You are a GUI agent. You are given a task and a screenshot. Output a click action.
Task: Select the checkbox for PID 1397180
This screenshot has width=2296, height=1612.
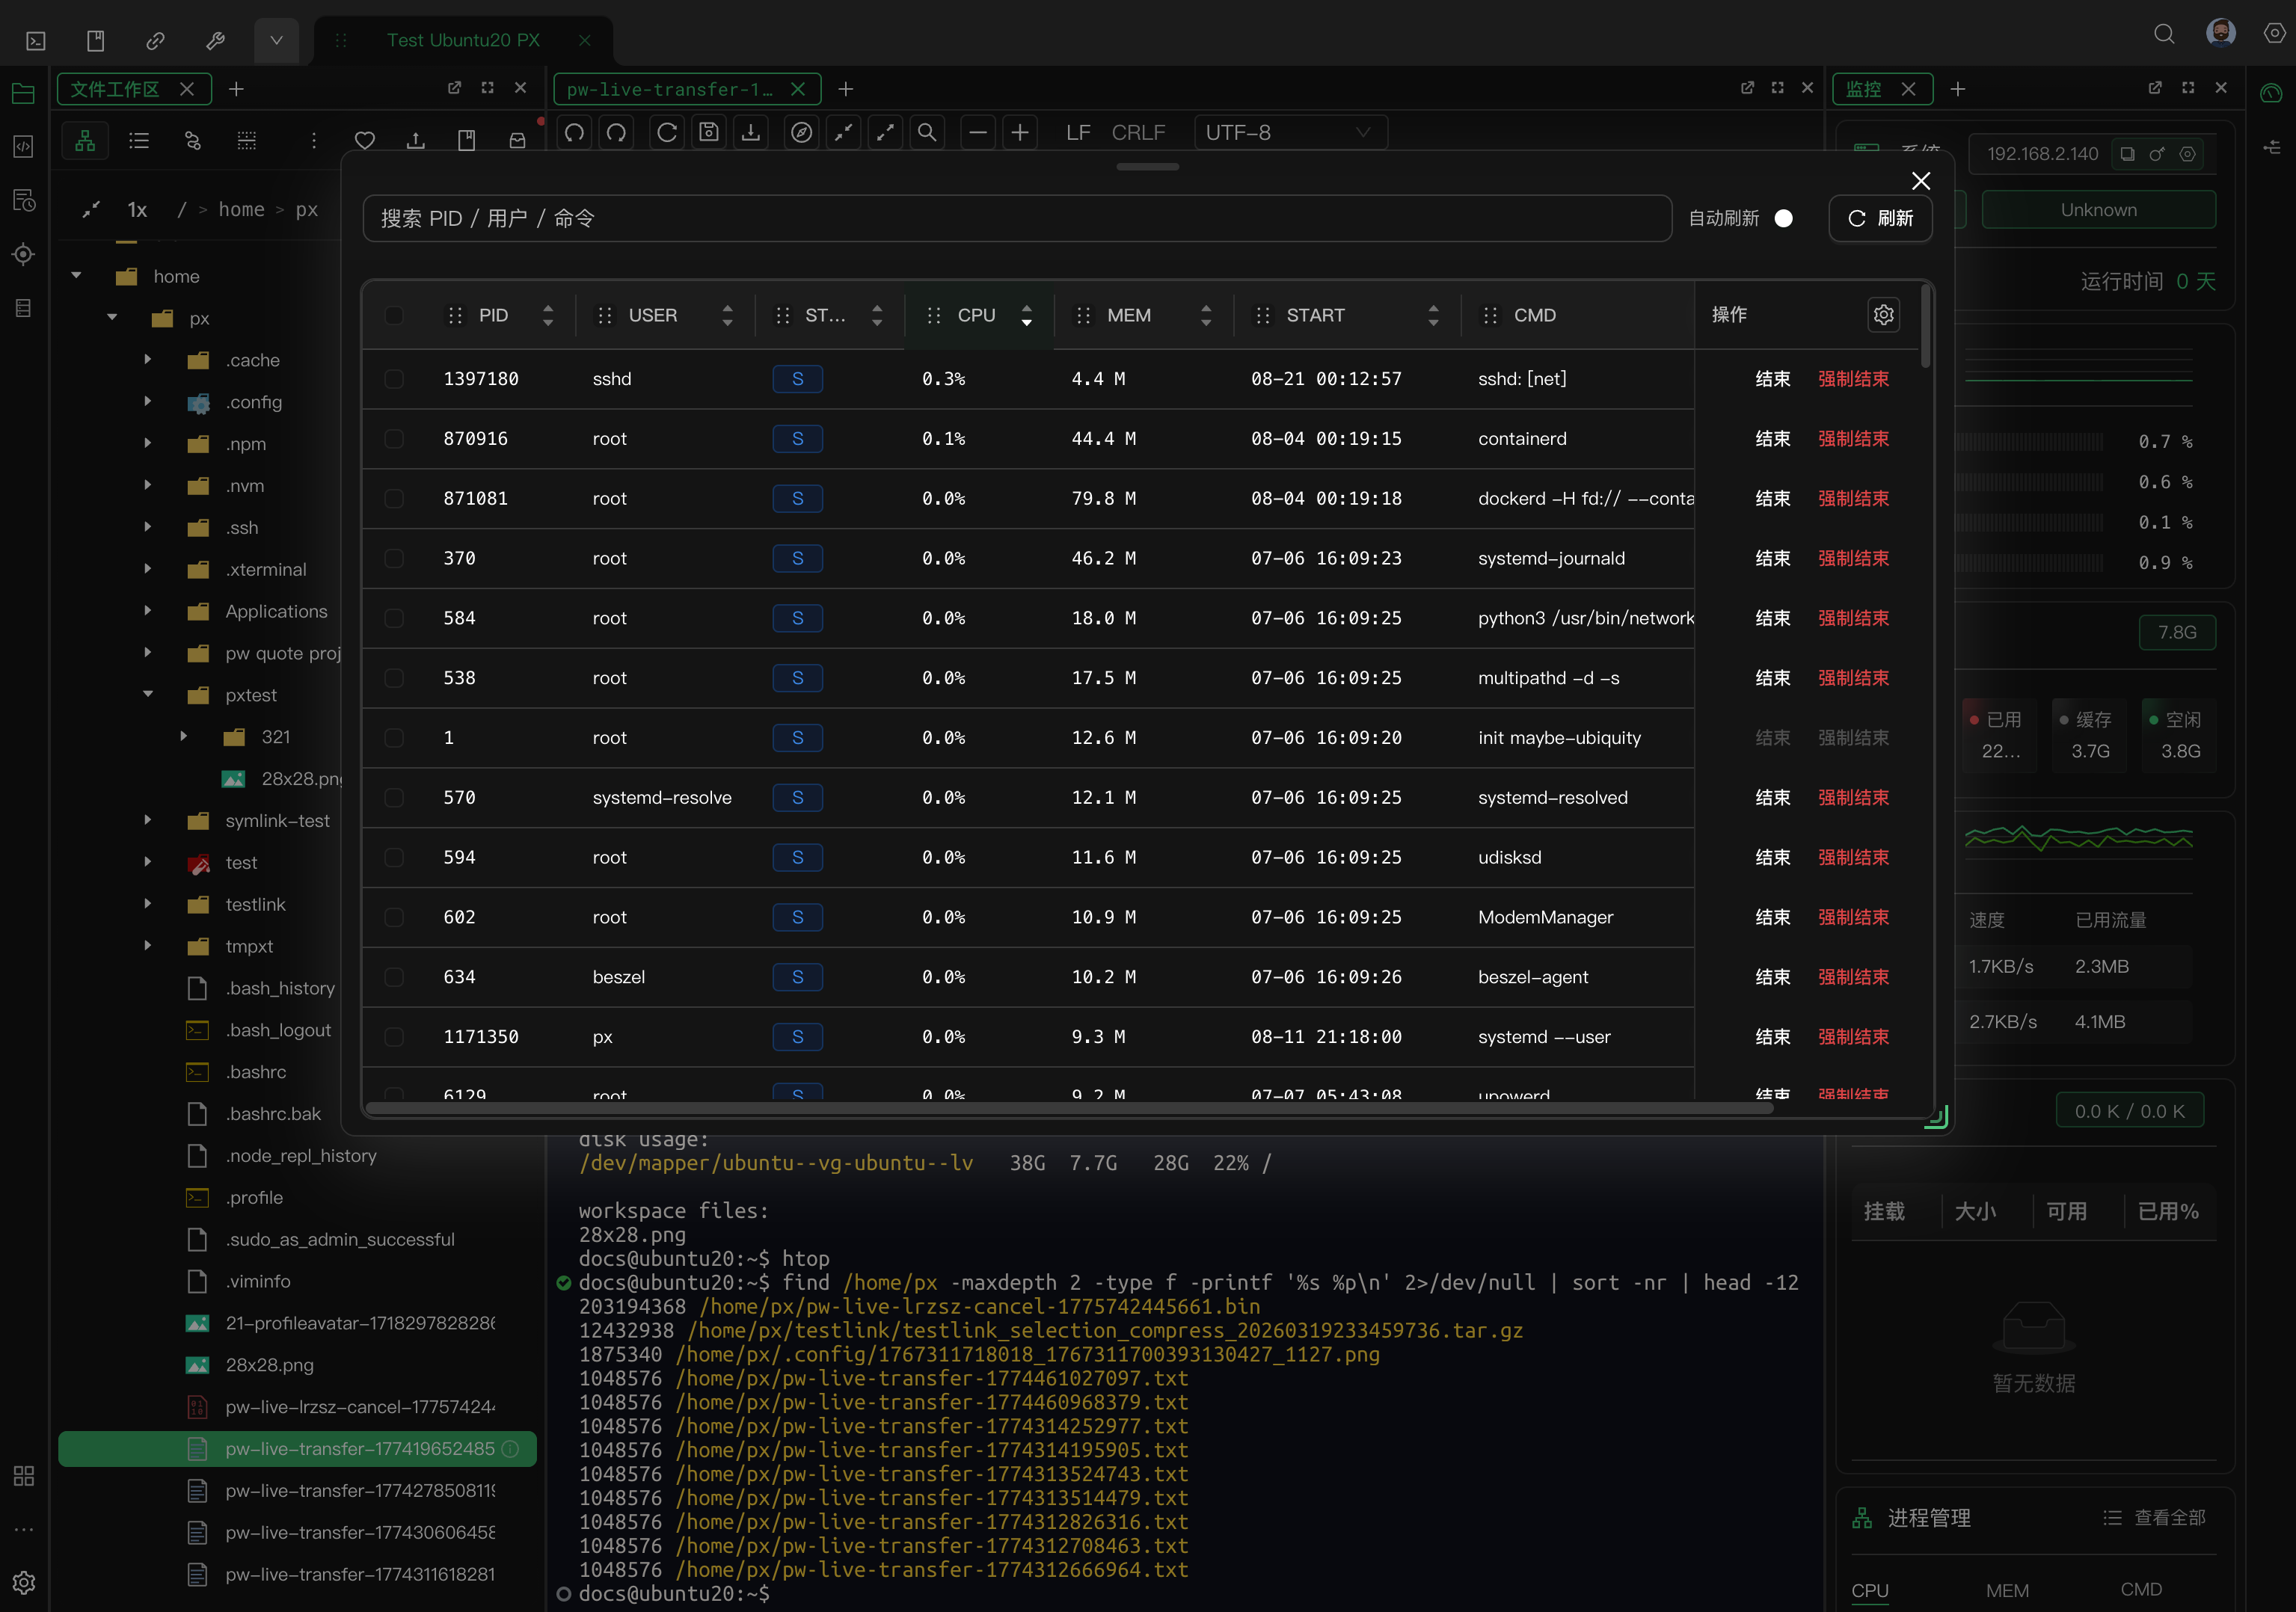(394, 379)
